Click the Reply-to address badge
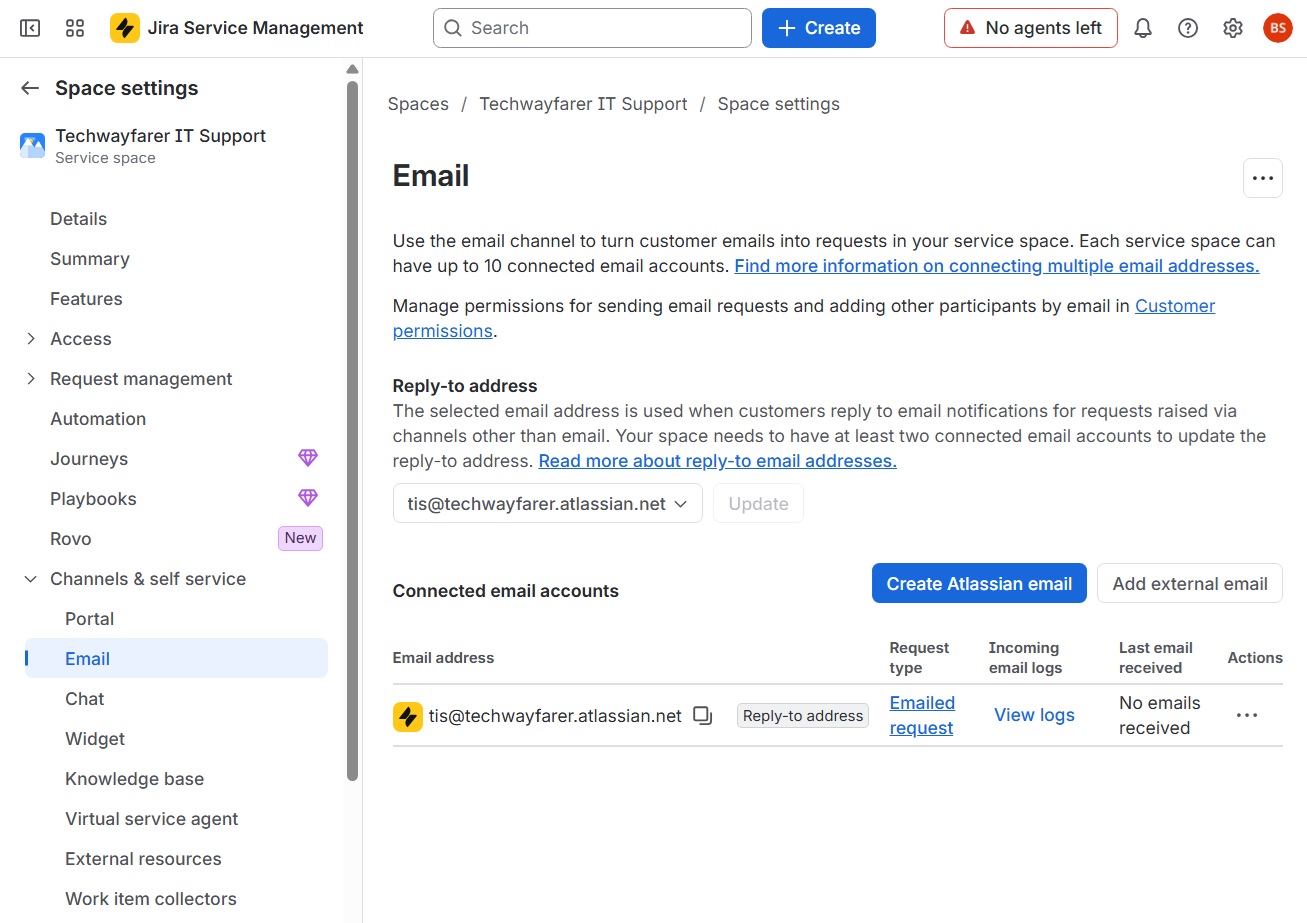The image size is (1307, 923). click(803, 716)
